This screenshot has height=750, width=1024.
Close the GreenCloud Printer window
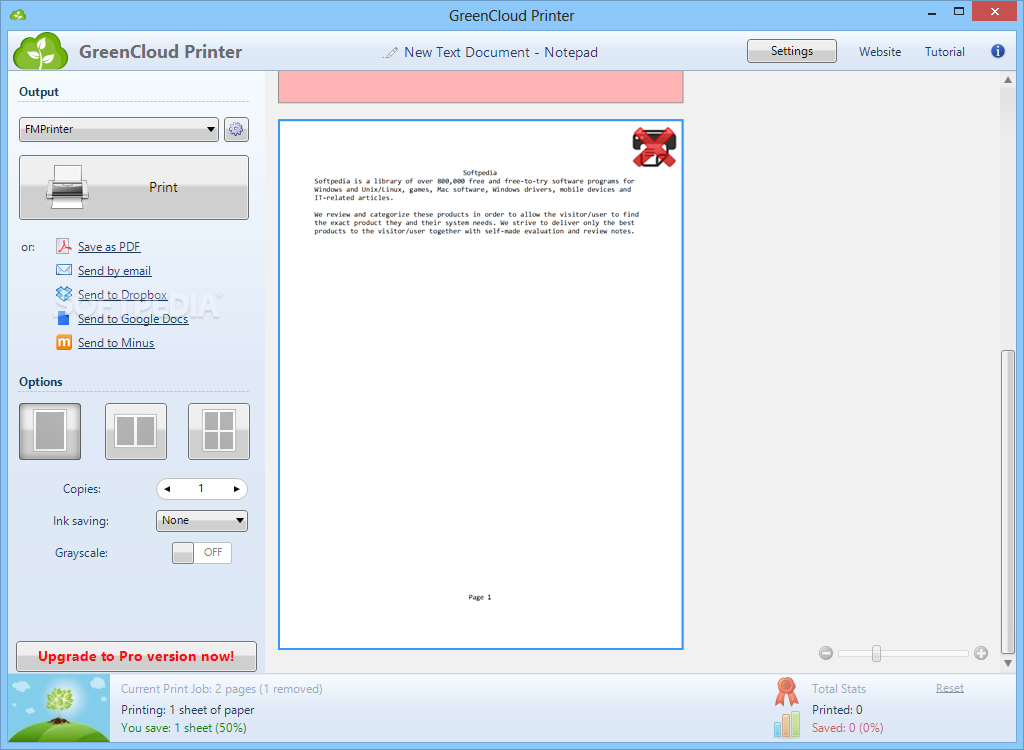tap(995, 11)
